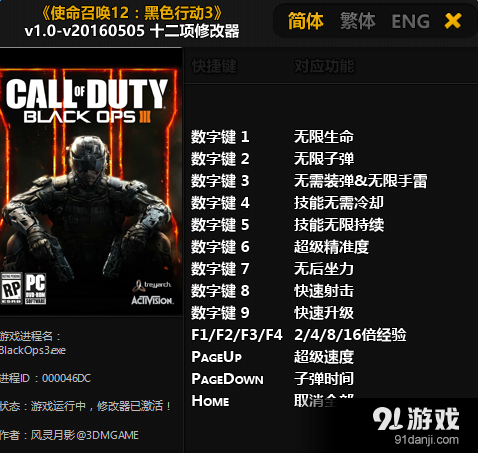Enable 超级速度 PageUp function

click(323, 357)
